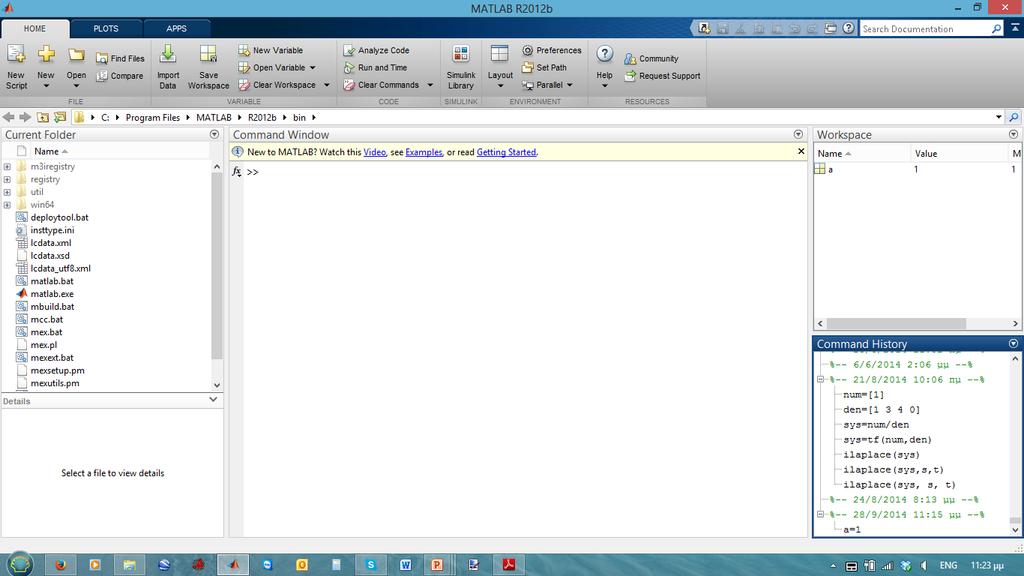Dismiss the New to MATLAB banner
This screenshot has height=576, width=1024.
[x=801, y=152]
